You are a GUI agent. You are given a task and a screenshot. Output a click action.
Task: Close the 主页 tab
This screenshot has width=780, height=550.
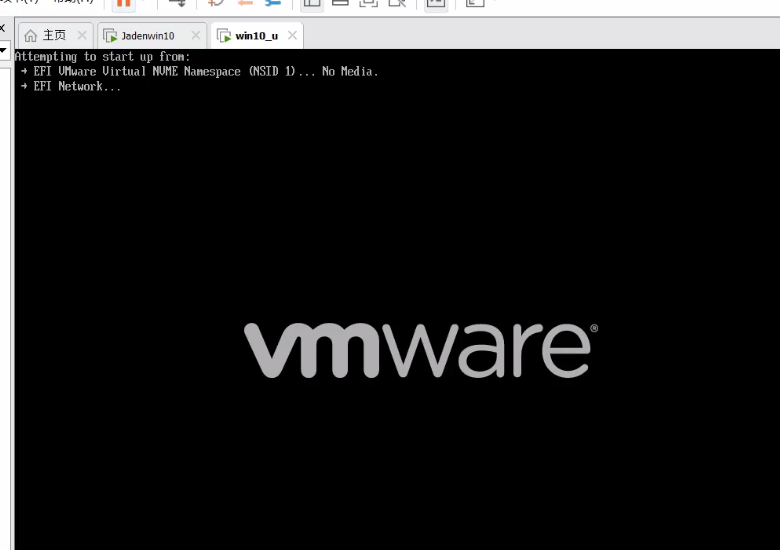[x=82, y=35]
